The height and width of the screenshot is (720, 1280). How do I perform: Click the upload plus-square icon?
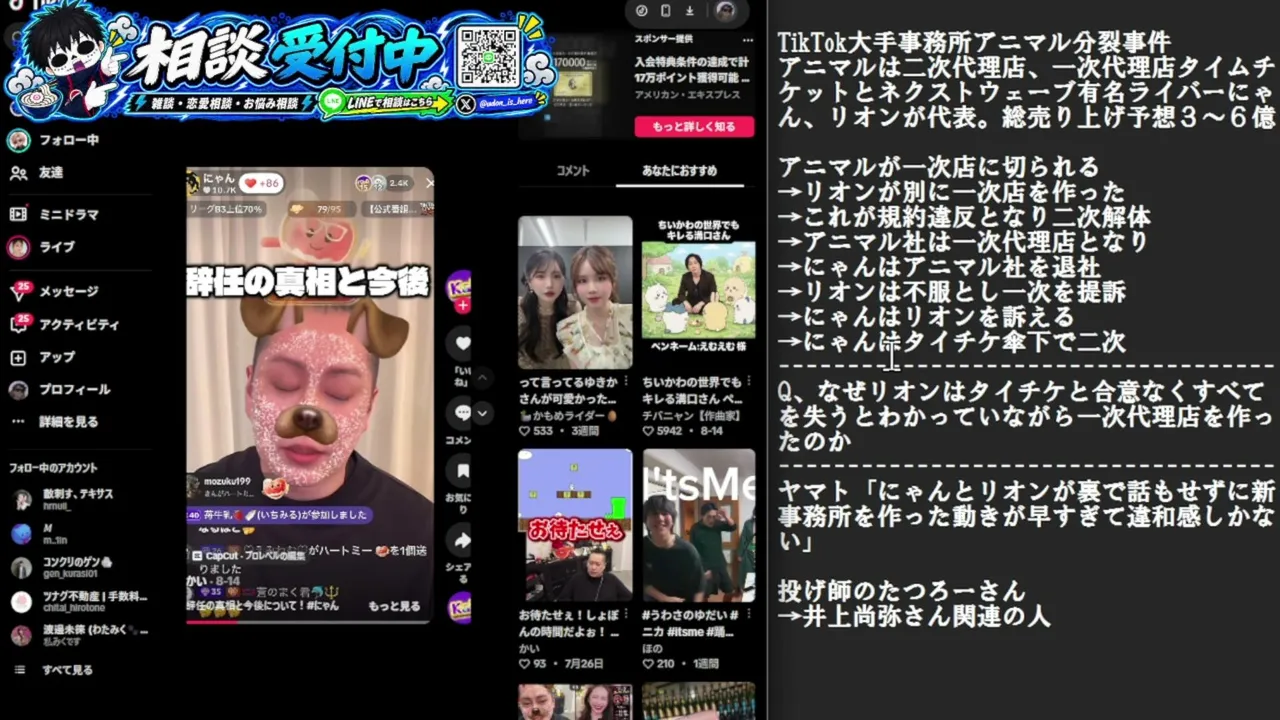click(18, 357)
